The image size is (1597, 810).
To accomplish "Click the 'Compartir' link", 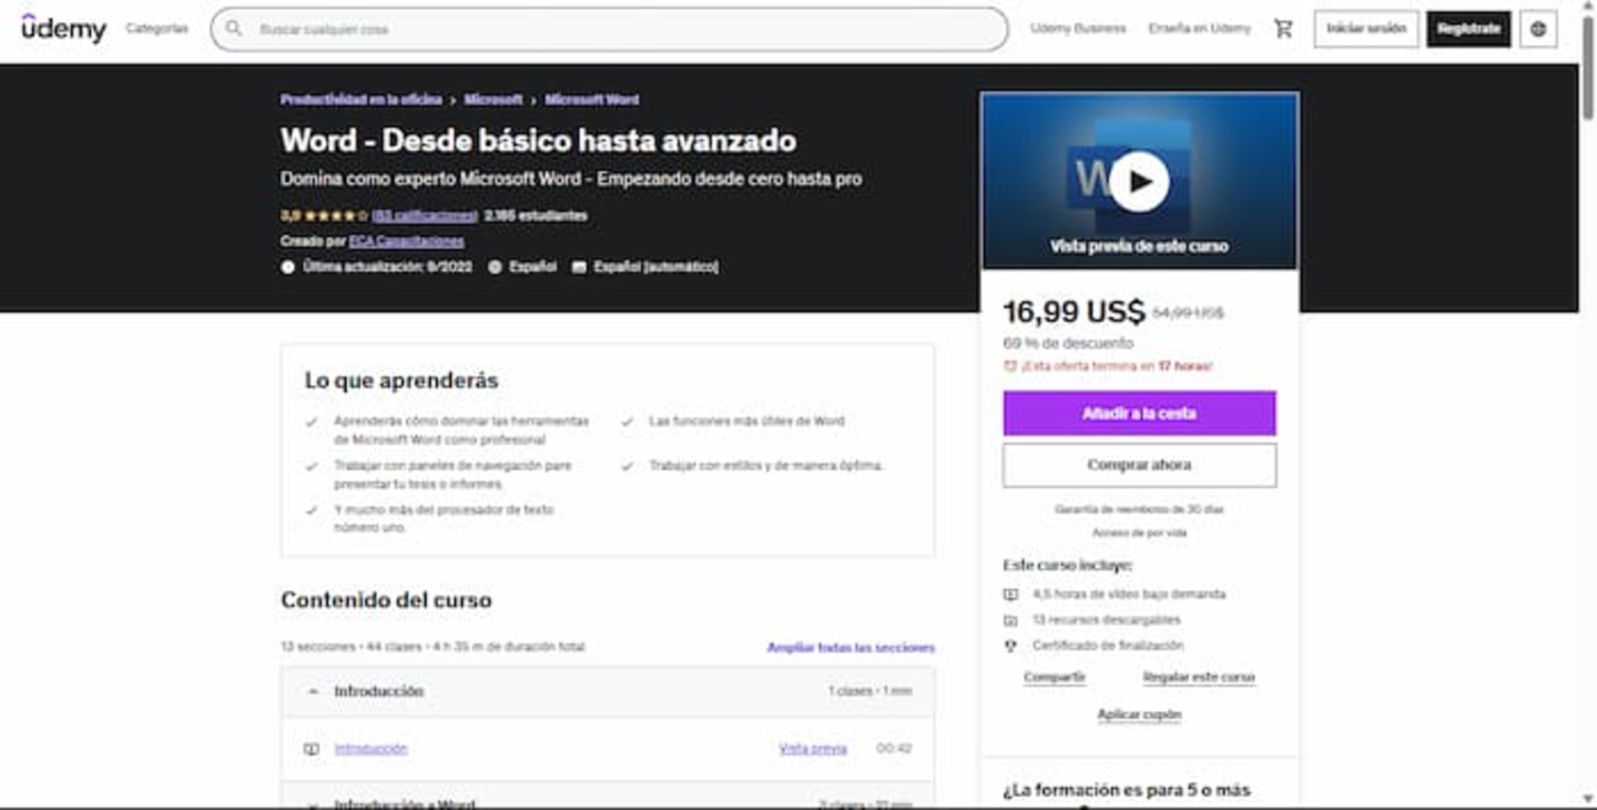I will pos(1054,677).
